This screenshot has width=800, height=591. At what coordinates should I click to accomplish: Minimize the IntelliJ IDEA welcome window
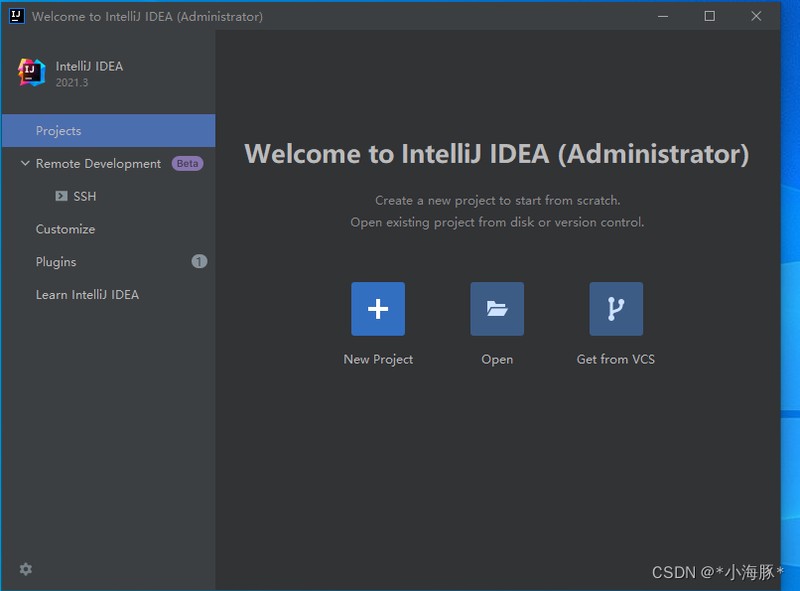[x=663, y=16]
